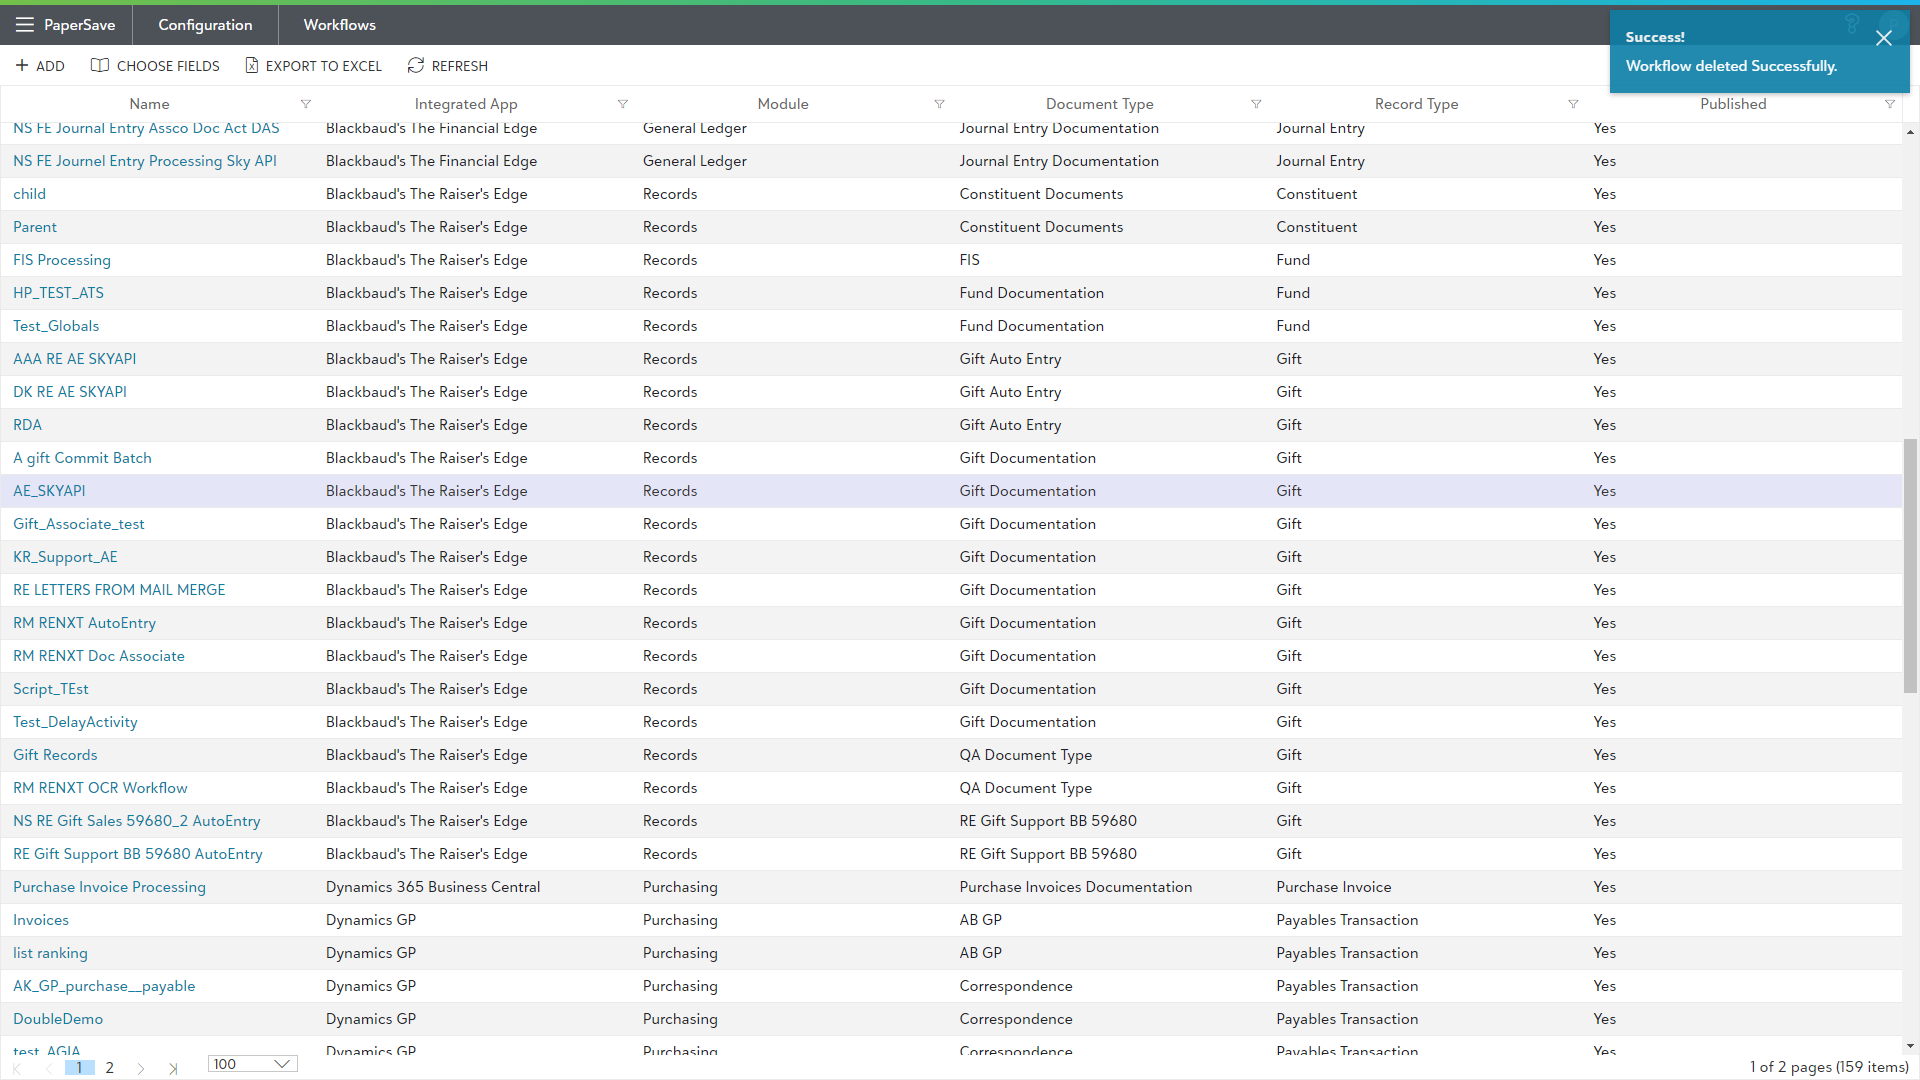Open Purchase Invoice Processing workflow
This screenshot has height=1080, width=1920.
point(109,887)
